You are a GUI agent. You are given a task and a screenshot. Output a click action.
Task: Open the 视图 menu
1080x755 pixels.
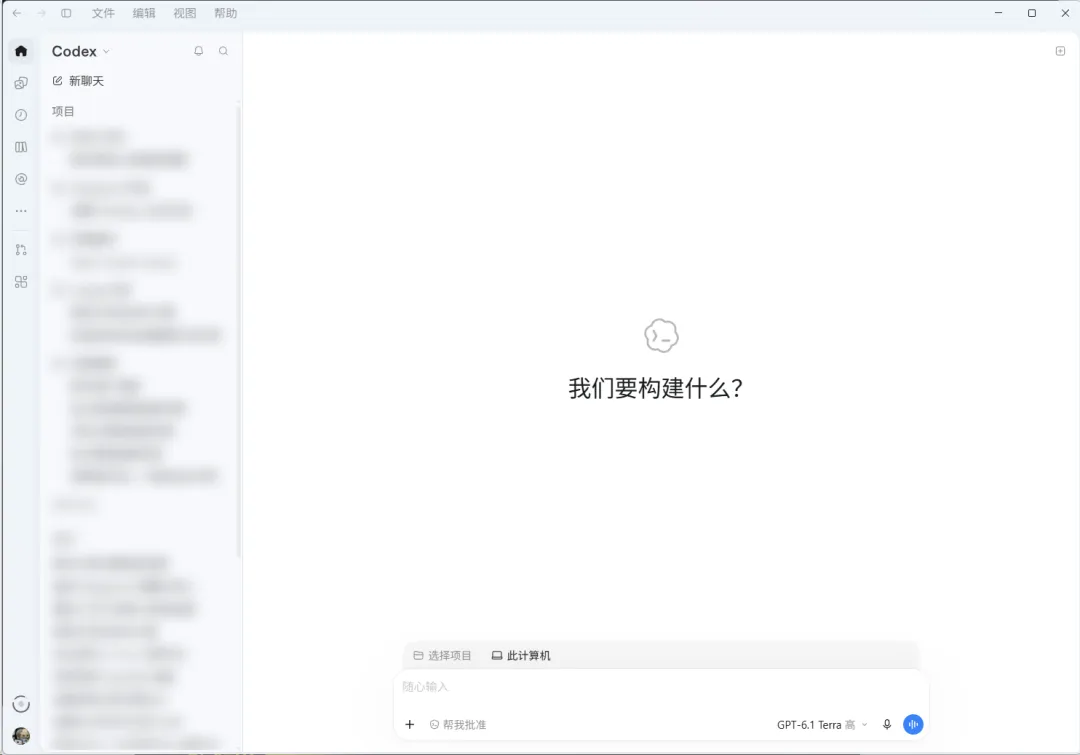click(x=185, y=13)
